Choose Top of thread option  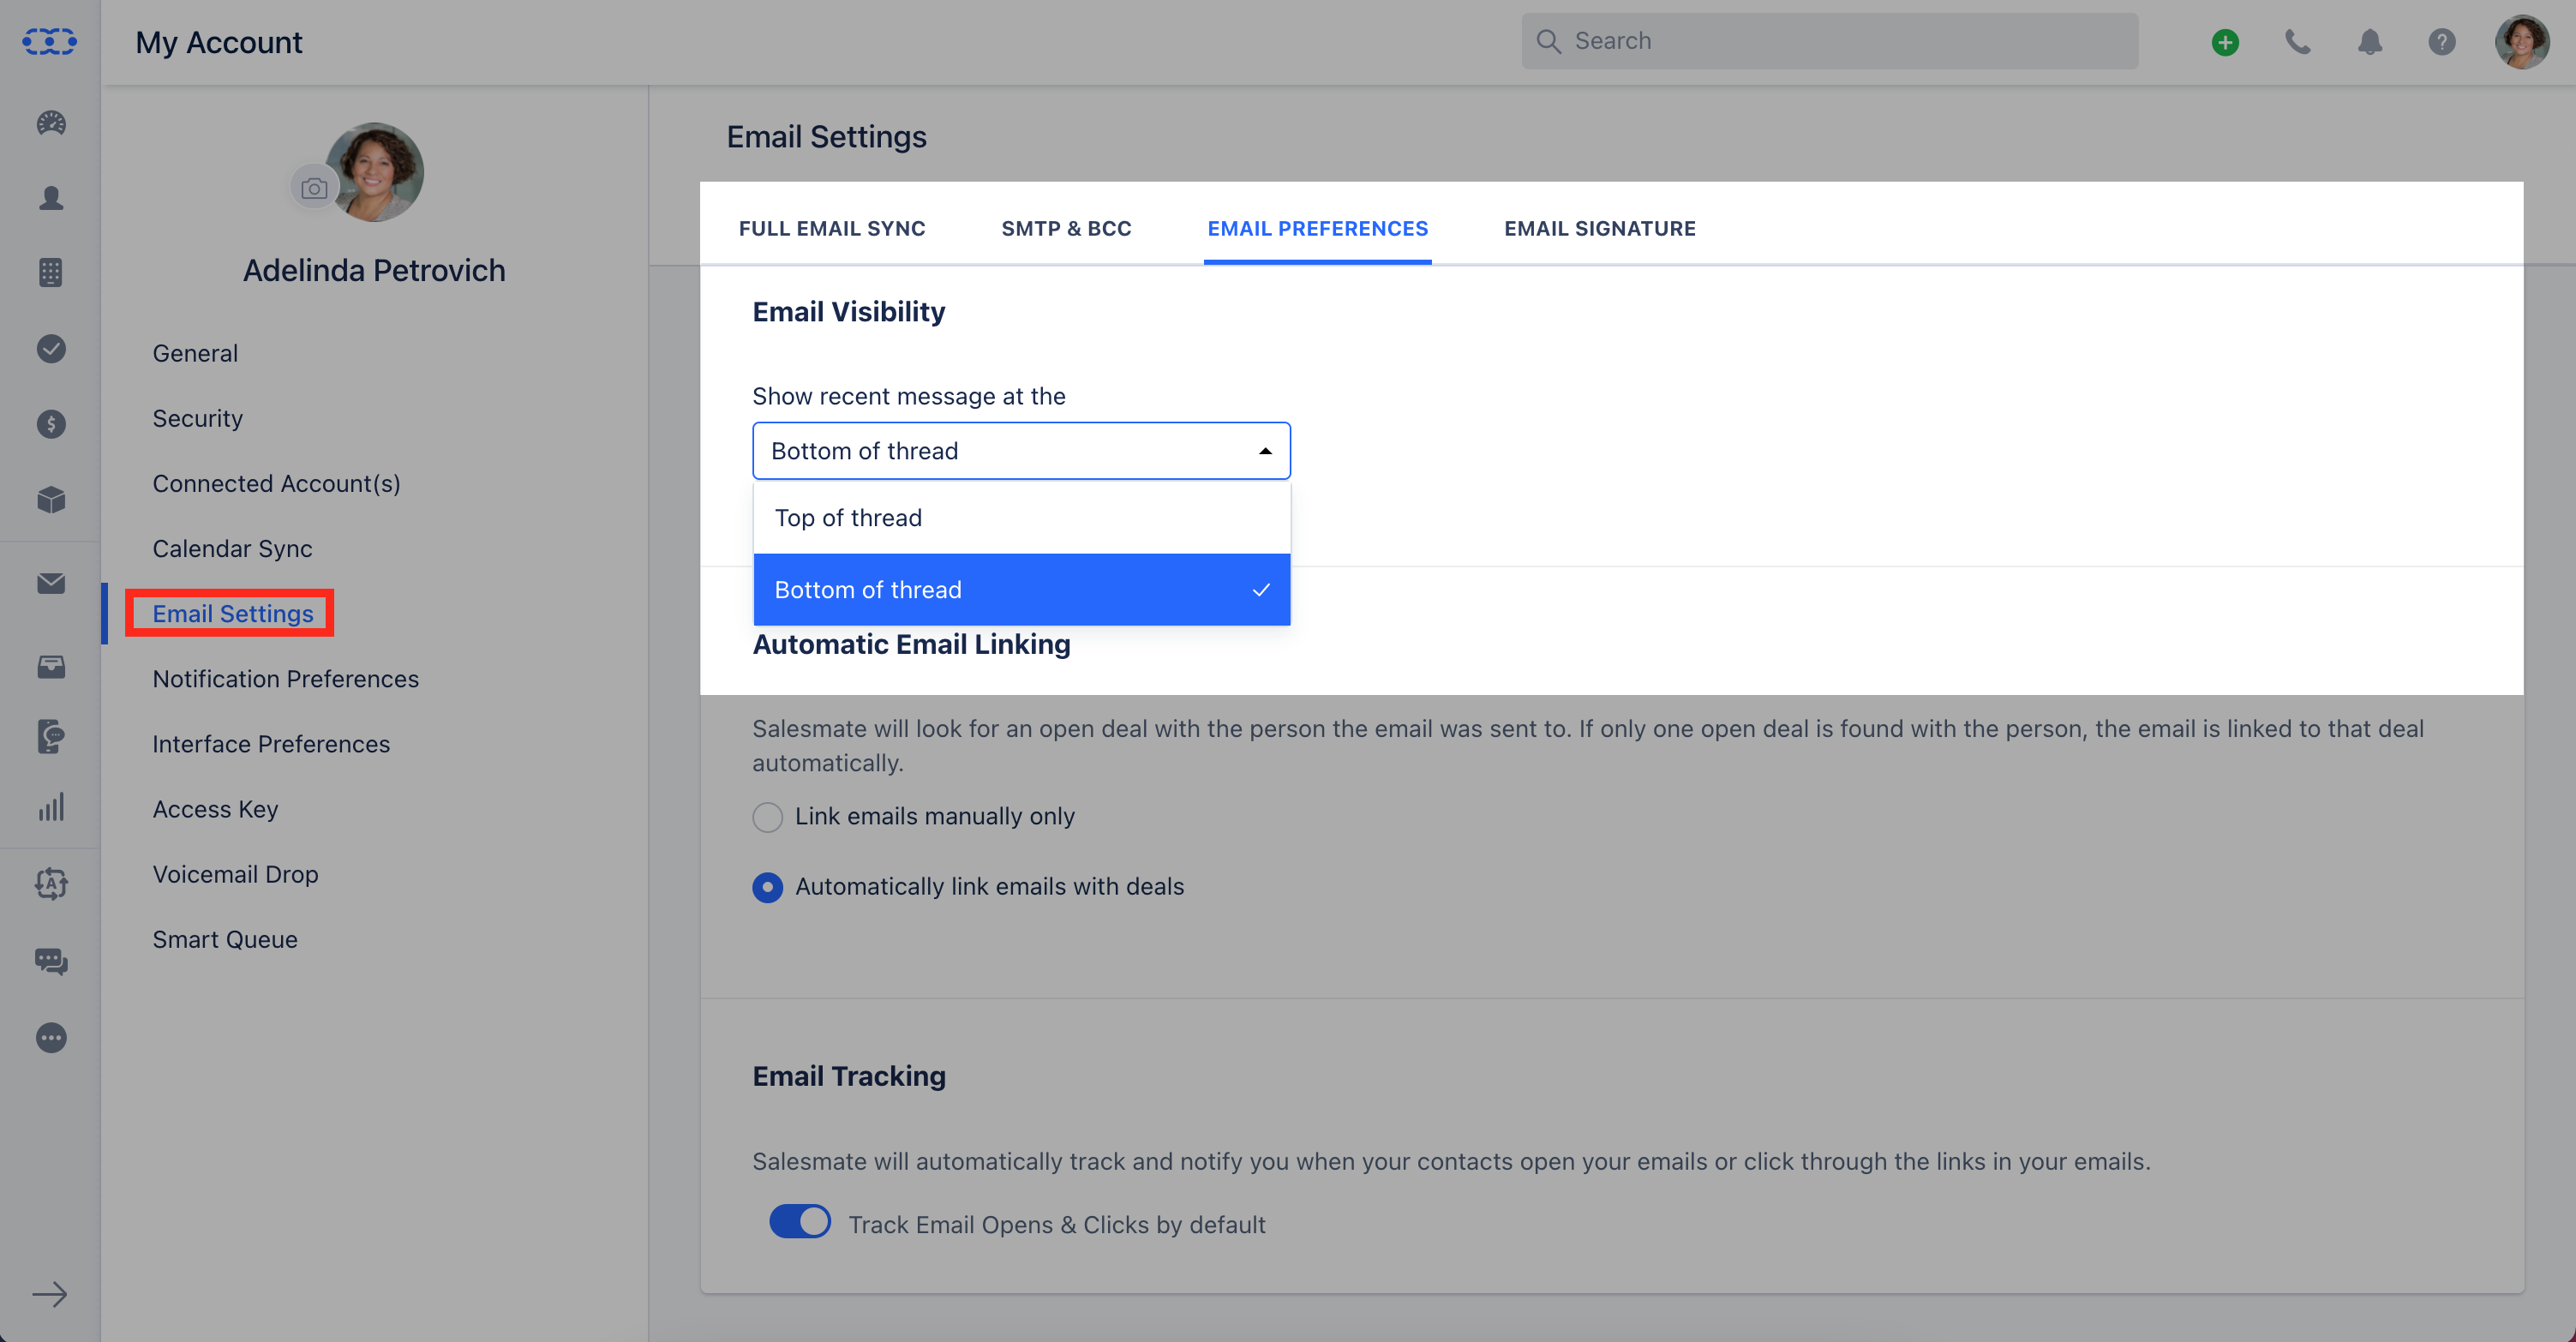click(1021, 518)
